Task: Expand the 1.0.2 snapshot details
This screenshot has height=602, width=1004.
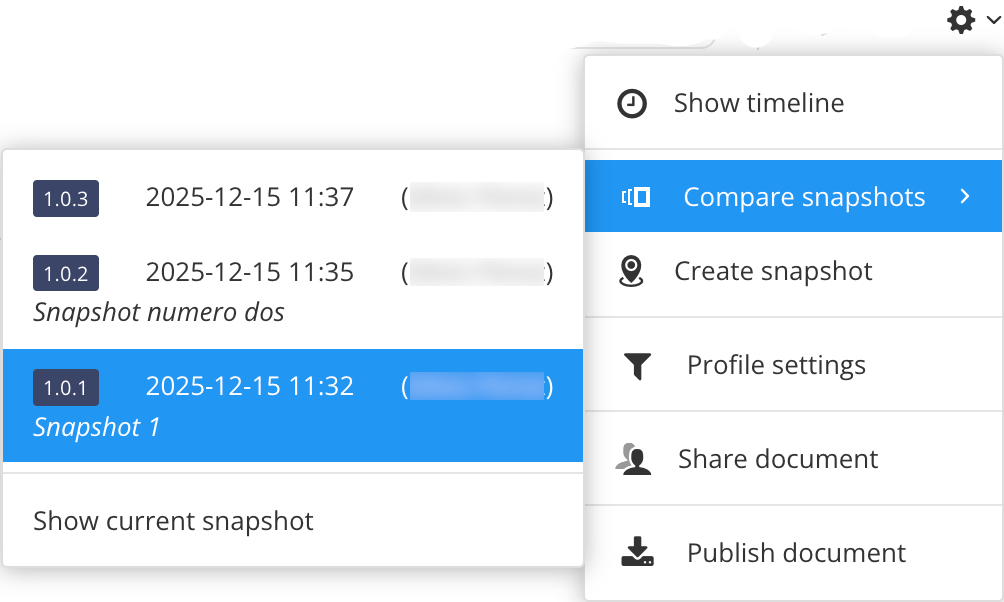Action: 66,272
